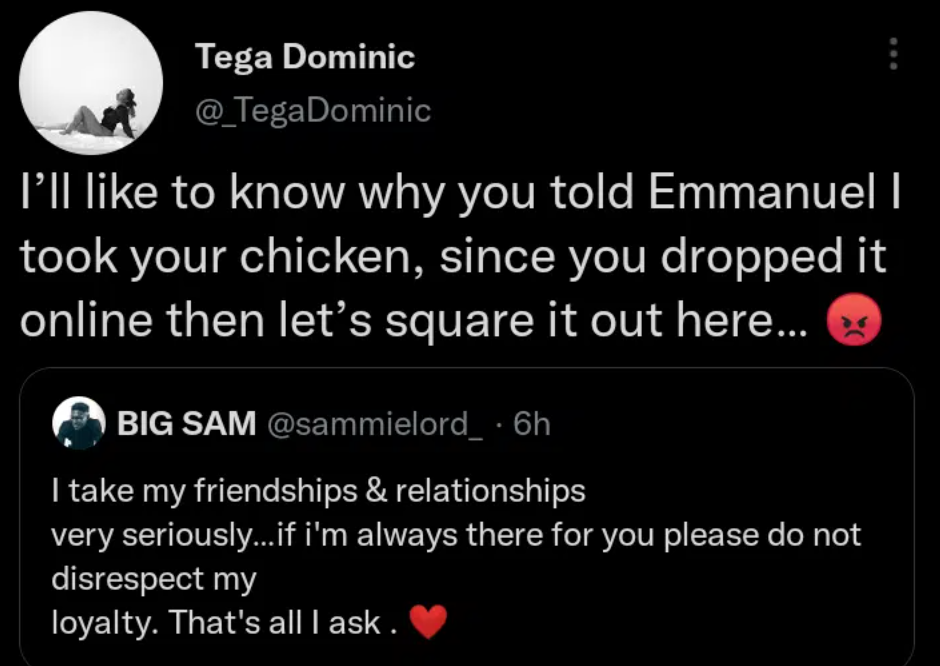Click the "disrespect my" line
Image resolution: width=940 pixels, height=666 pixels.
tap(154, 579)
